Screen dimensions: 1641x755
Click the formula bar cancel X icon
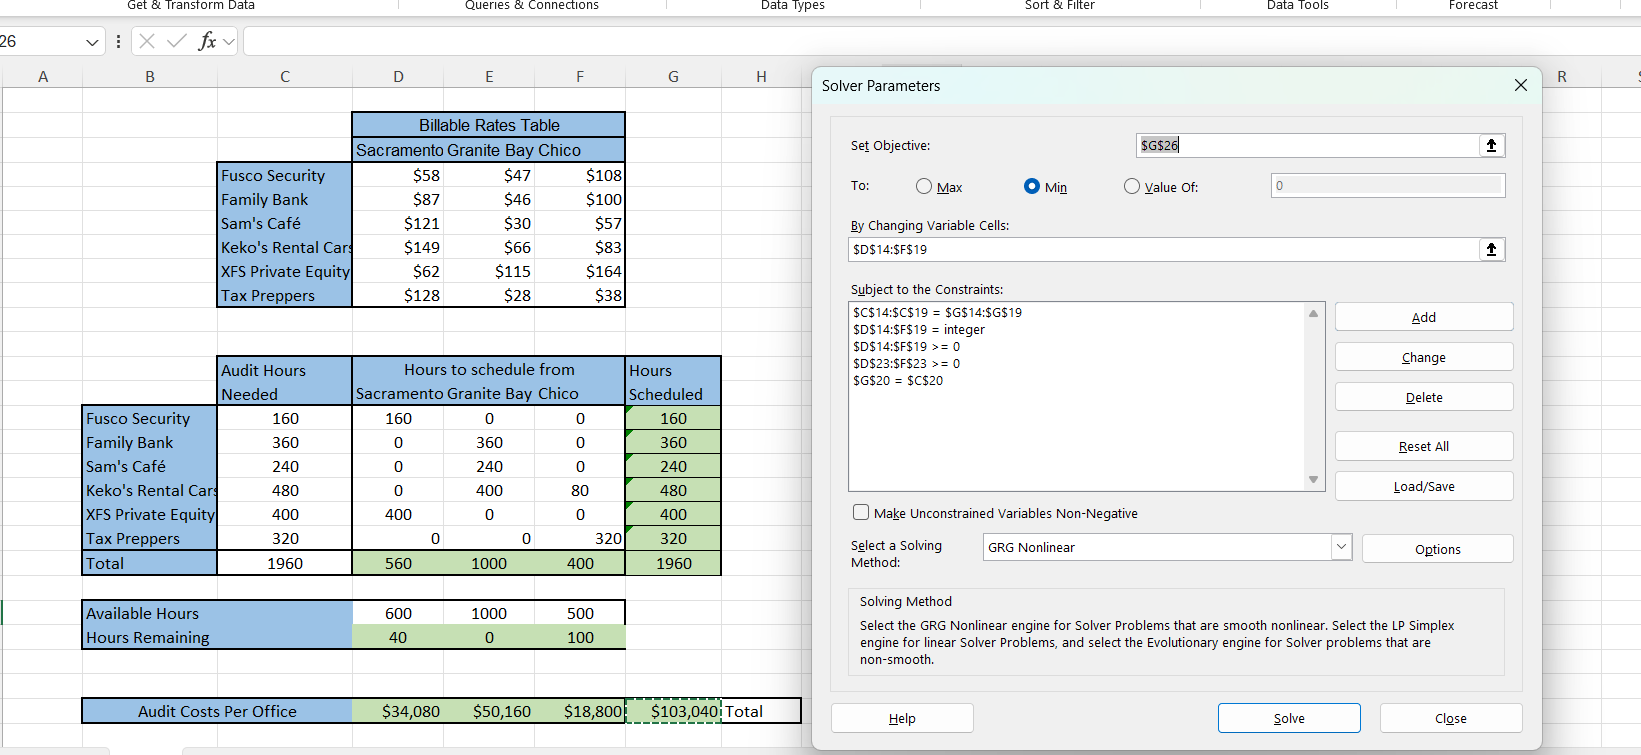pyautogui.click(x=147, y=41)
